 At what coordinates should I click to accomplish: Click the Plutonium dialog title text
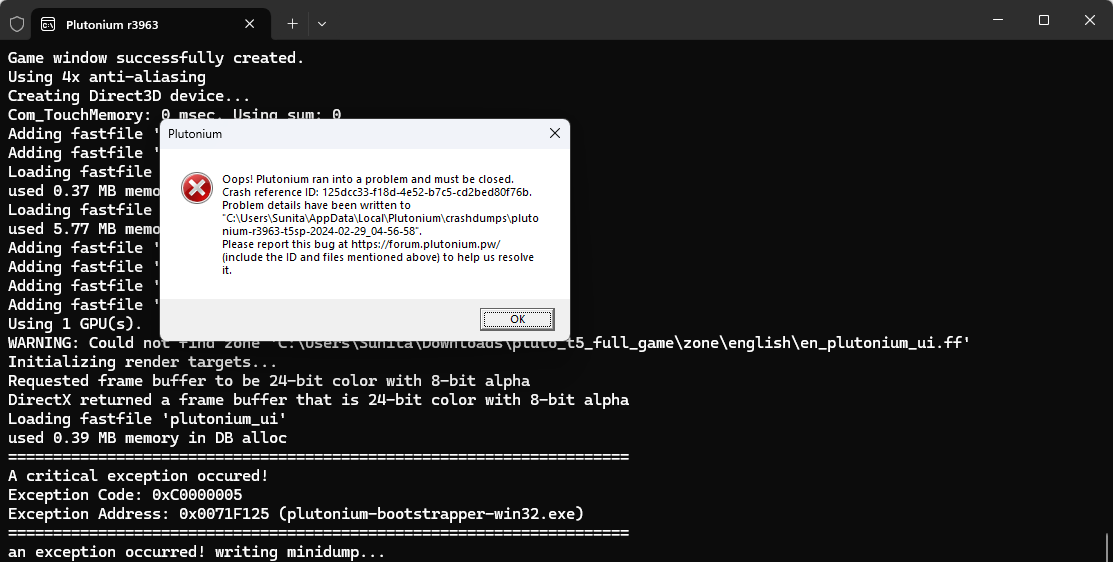(195, 134)
